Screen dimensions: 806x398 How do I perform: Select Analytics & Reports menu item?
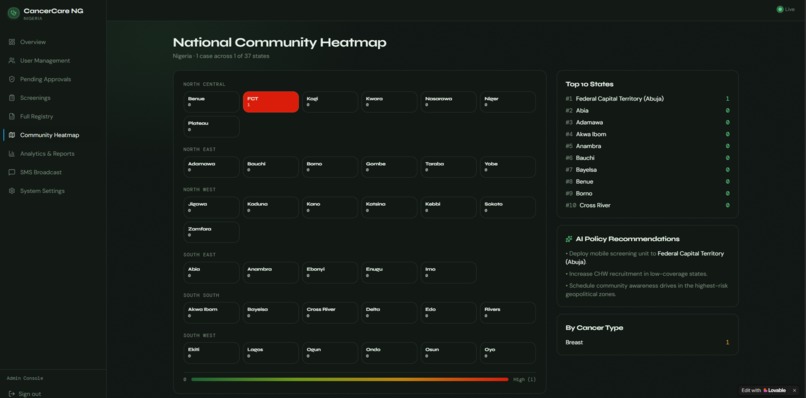[53, 154]
